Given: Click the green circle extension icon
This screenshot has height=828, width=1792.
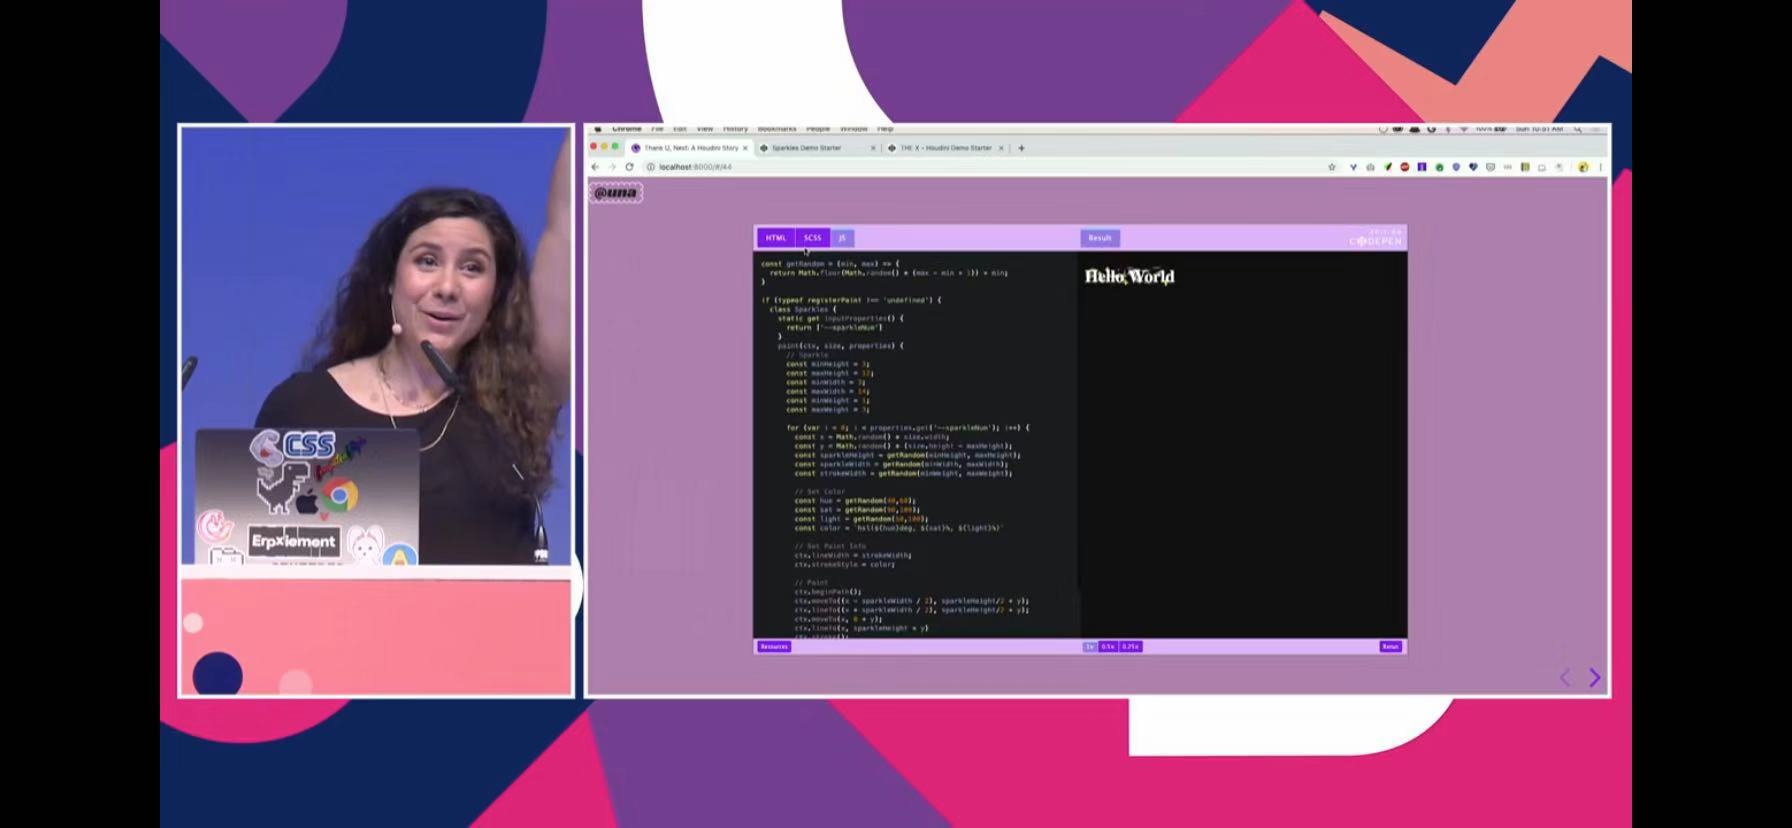Looking at the screenshot, I should [1439, 167].
